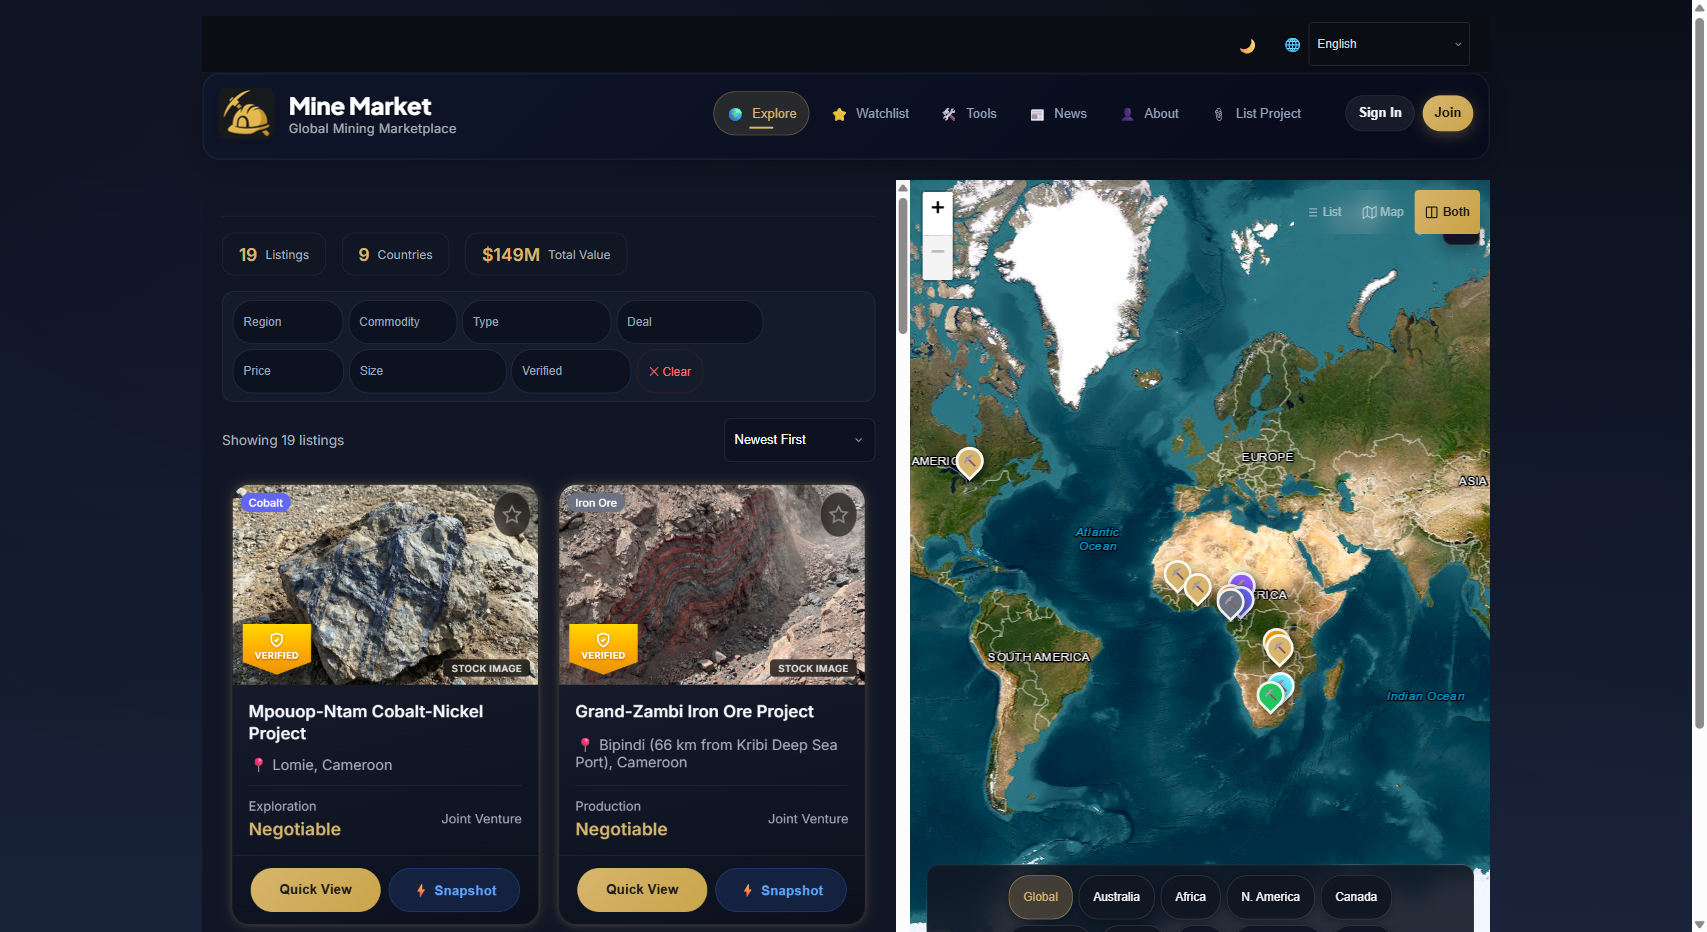Zoom out on the map with minus control

937,252
